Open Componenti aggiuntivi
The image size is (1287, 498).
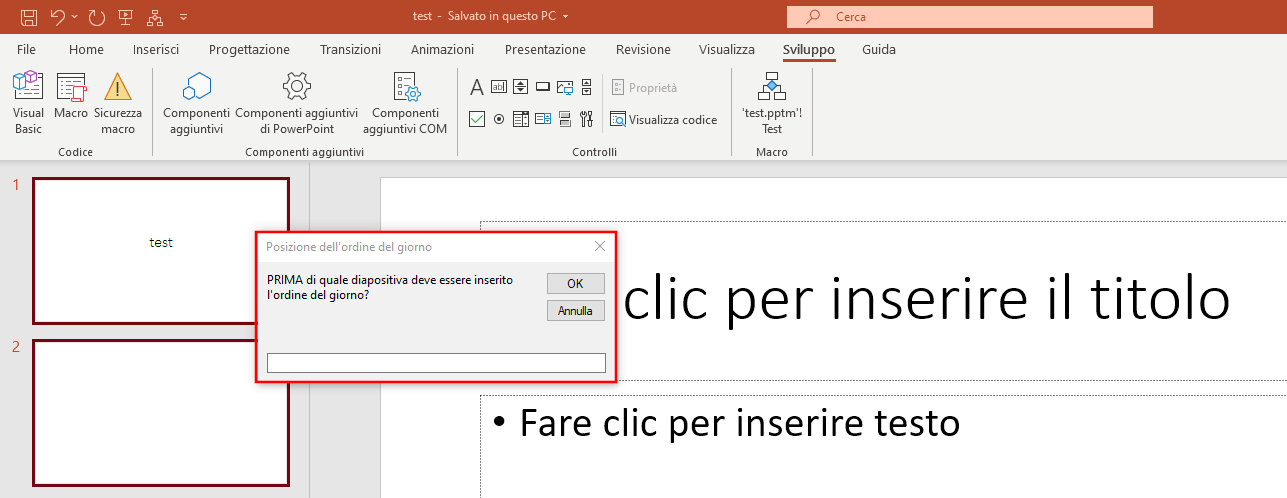point(196,103)
